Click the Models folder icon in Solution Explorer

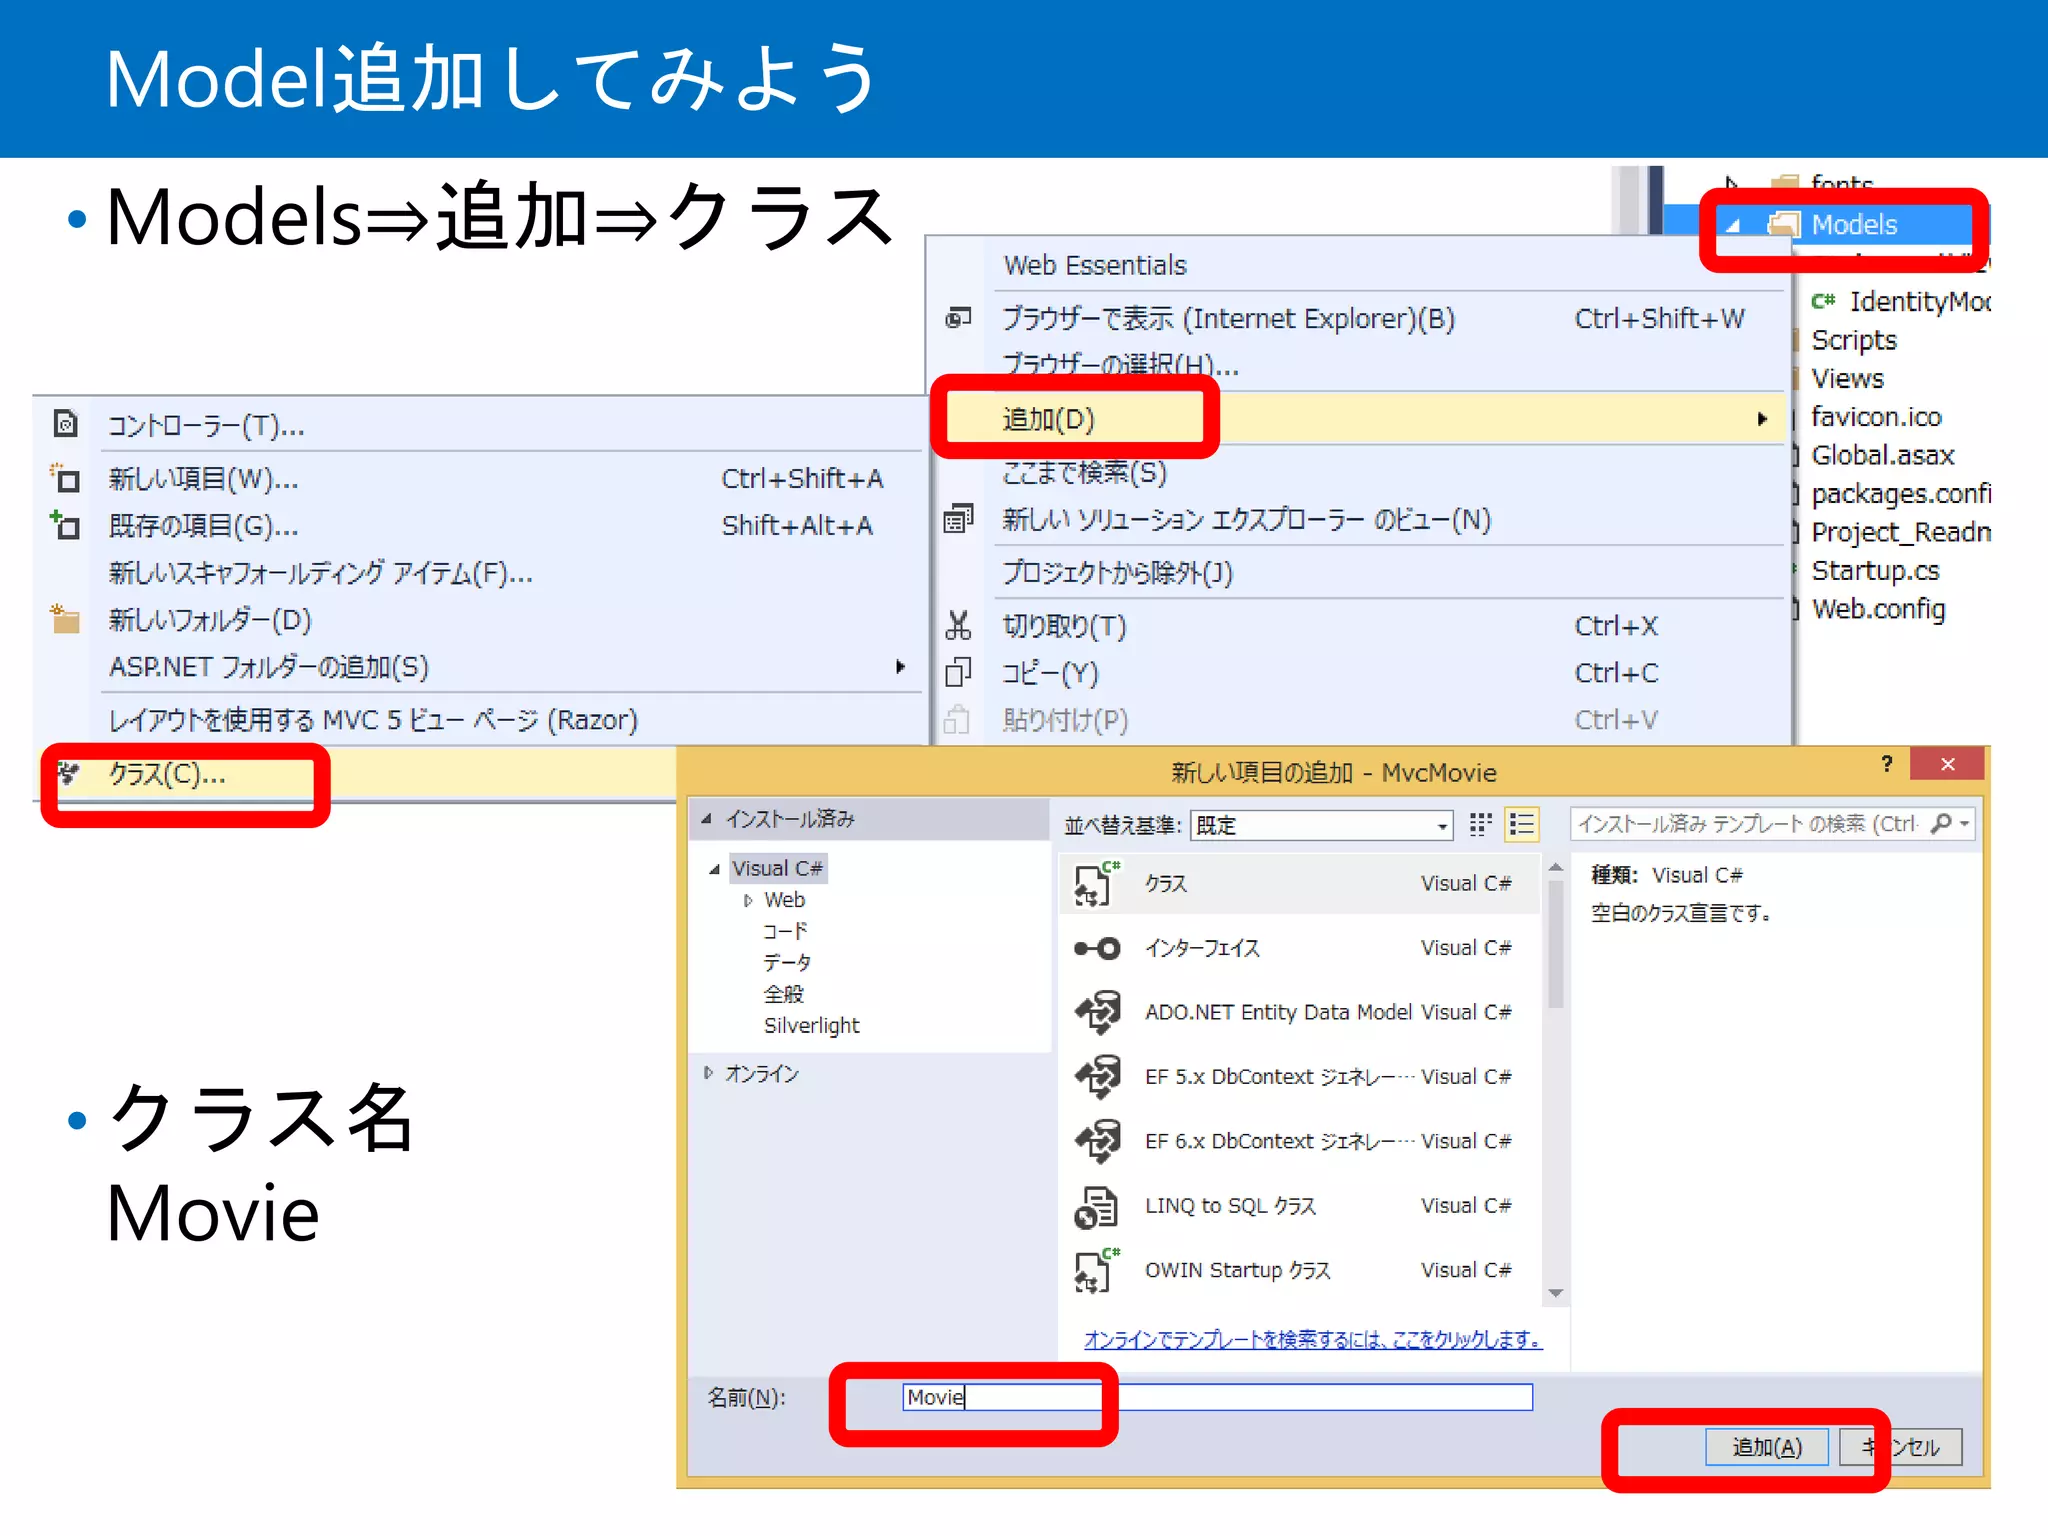coord(1784,224)
